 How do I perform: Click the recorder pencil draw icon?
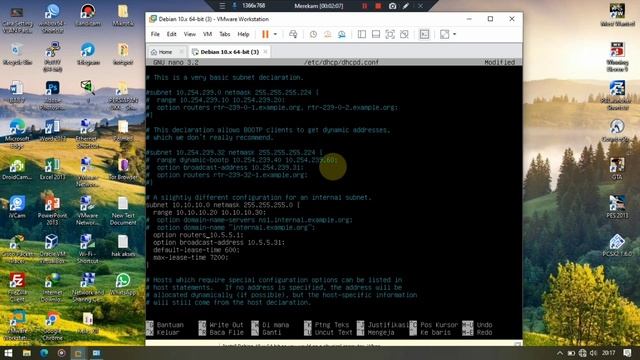(x=406, y=6)
